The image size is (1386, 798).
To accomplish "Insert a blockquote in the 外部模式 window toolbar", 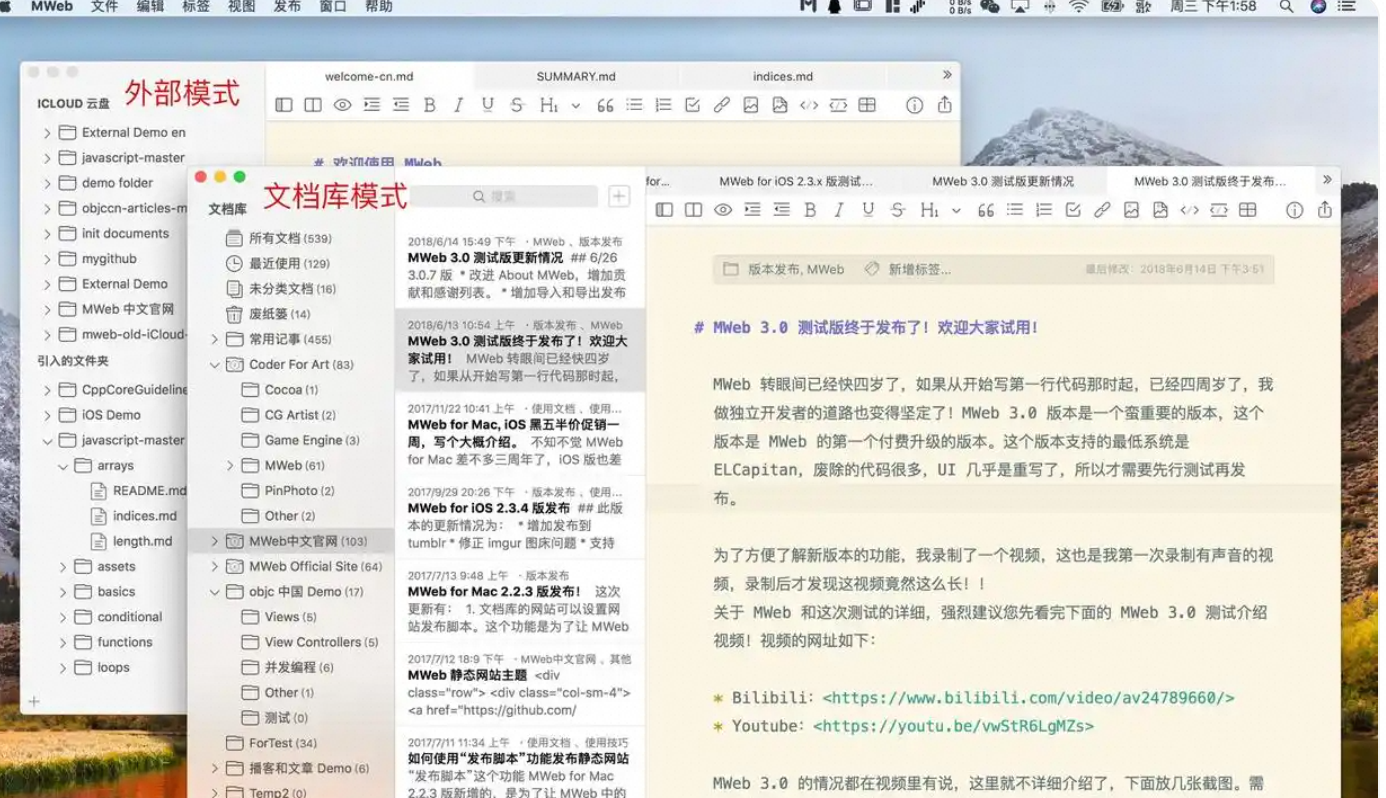I will [x=605, y=105].
